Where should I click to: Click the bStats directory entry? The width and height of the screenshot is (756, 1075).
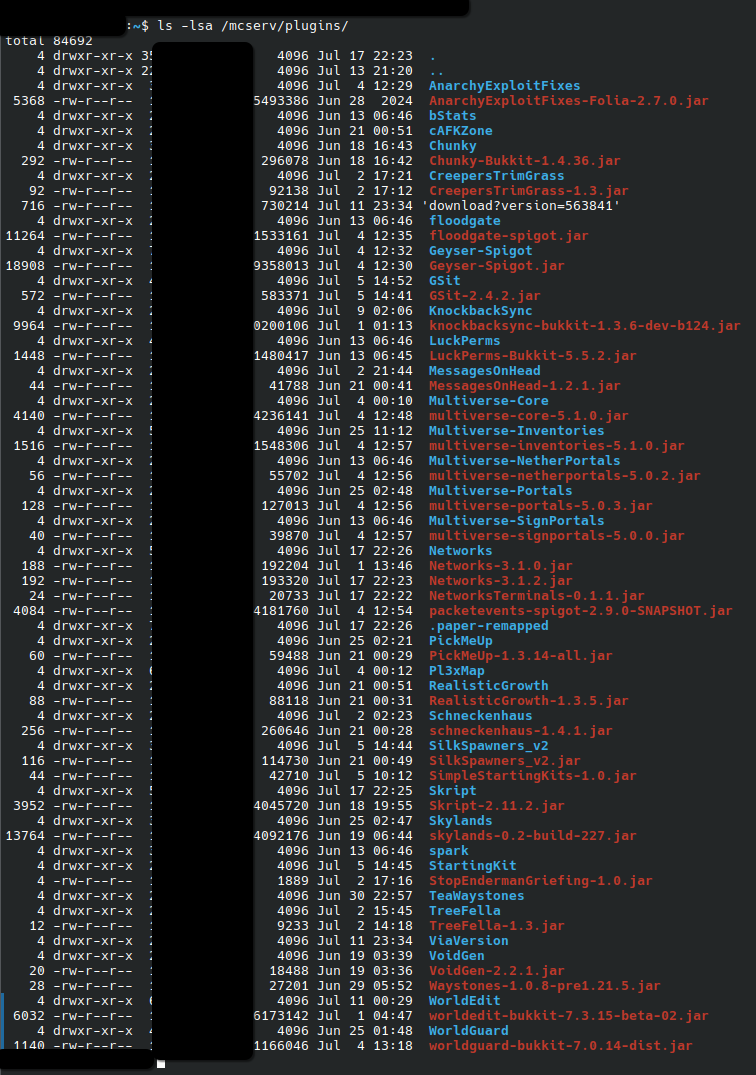point(452,116)
